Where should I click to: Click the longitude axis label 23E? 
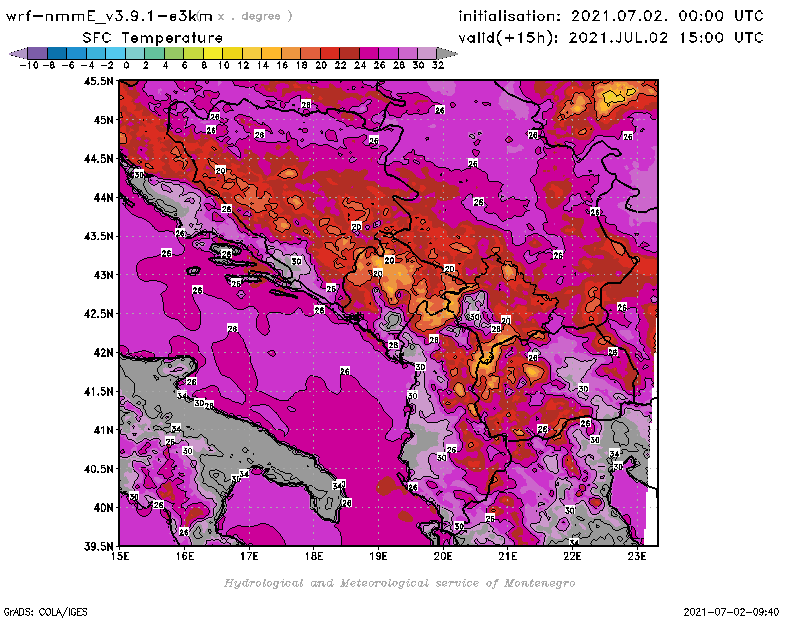(637, 557)
